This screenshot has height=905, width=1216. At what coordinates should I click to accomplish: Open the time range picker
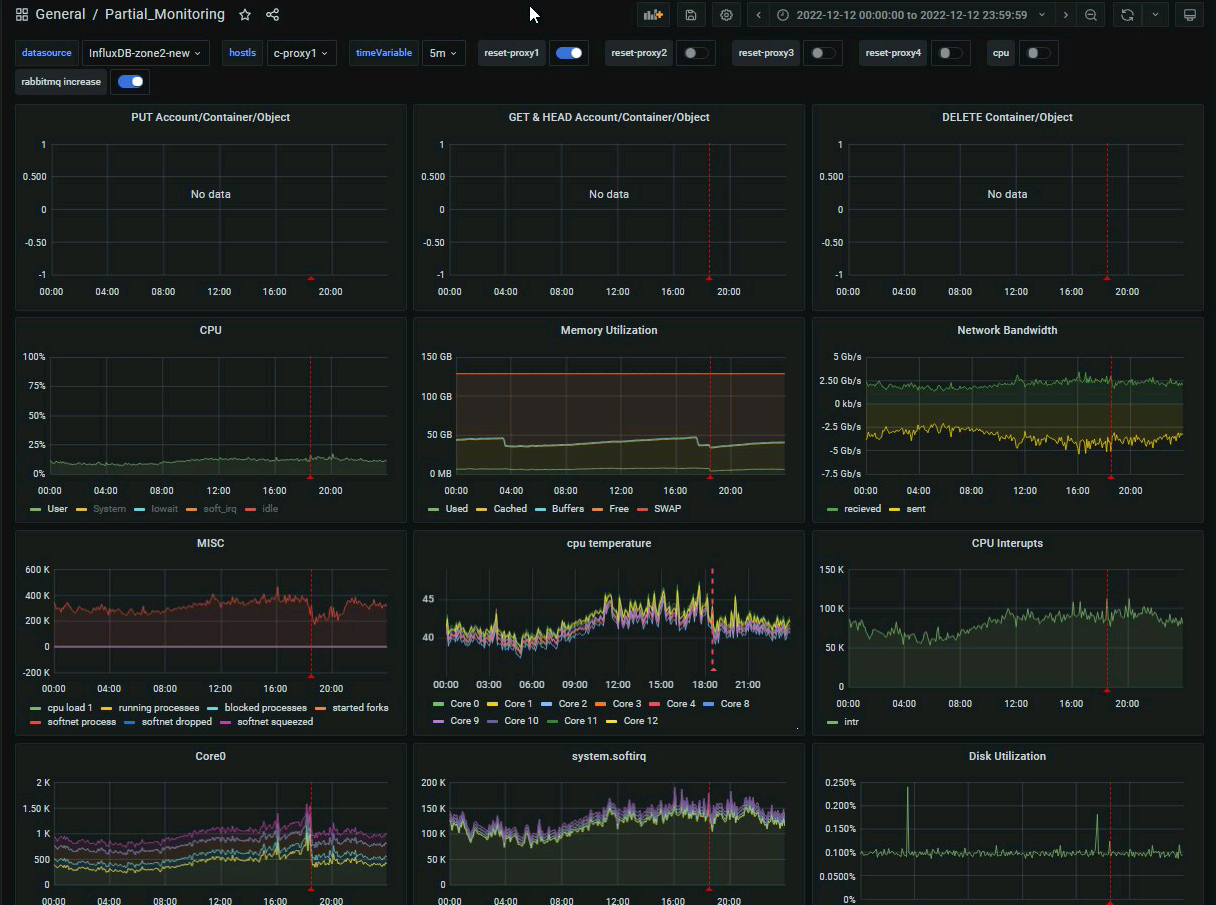(x=910, y=15)
